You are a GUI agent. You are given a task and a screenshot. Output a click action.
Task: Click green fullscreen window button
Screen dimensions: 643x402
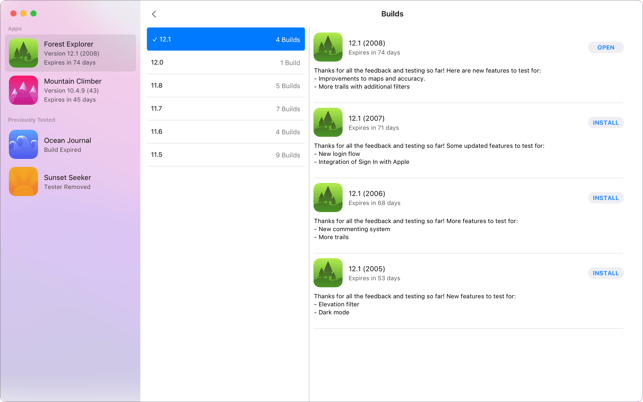(x=34, y=14)
